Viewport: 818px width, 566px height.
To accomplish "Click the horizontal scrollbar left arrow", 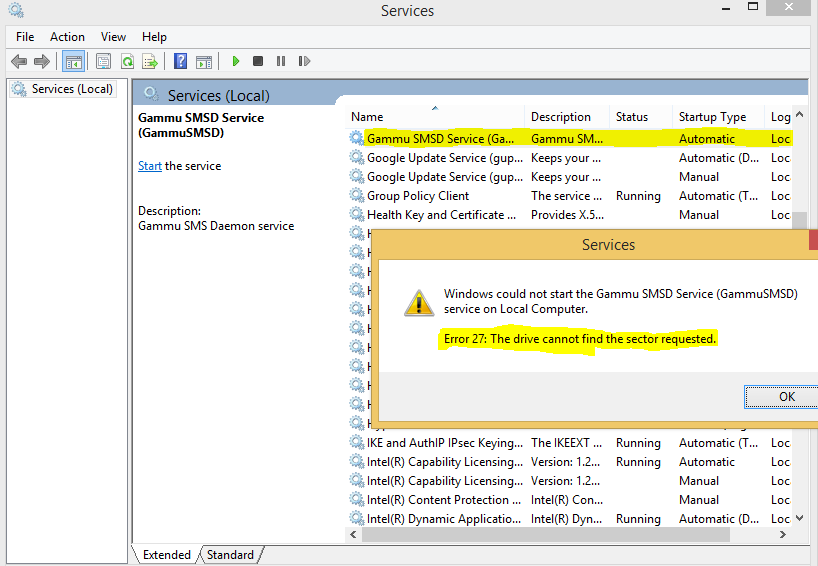I will click(353, 535).
